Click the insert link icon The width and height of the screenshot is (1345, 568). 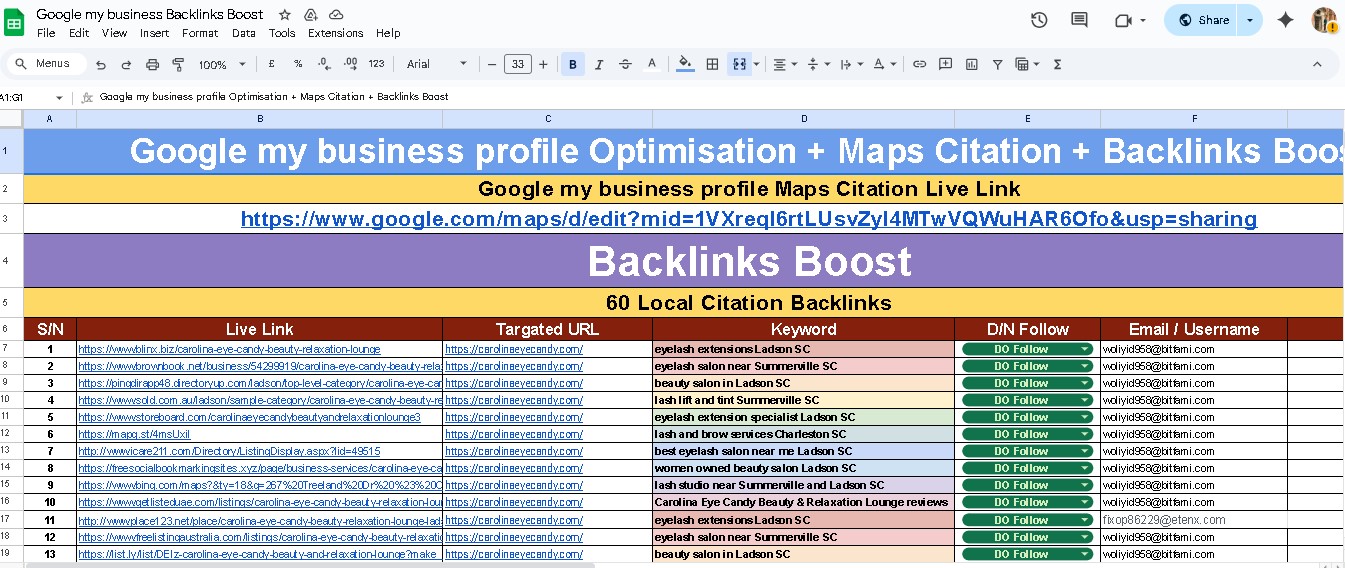pyautogui.click(x=919, y=64)
